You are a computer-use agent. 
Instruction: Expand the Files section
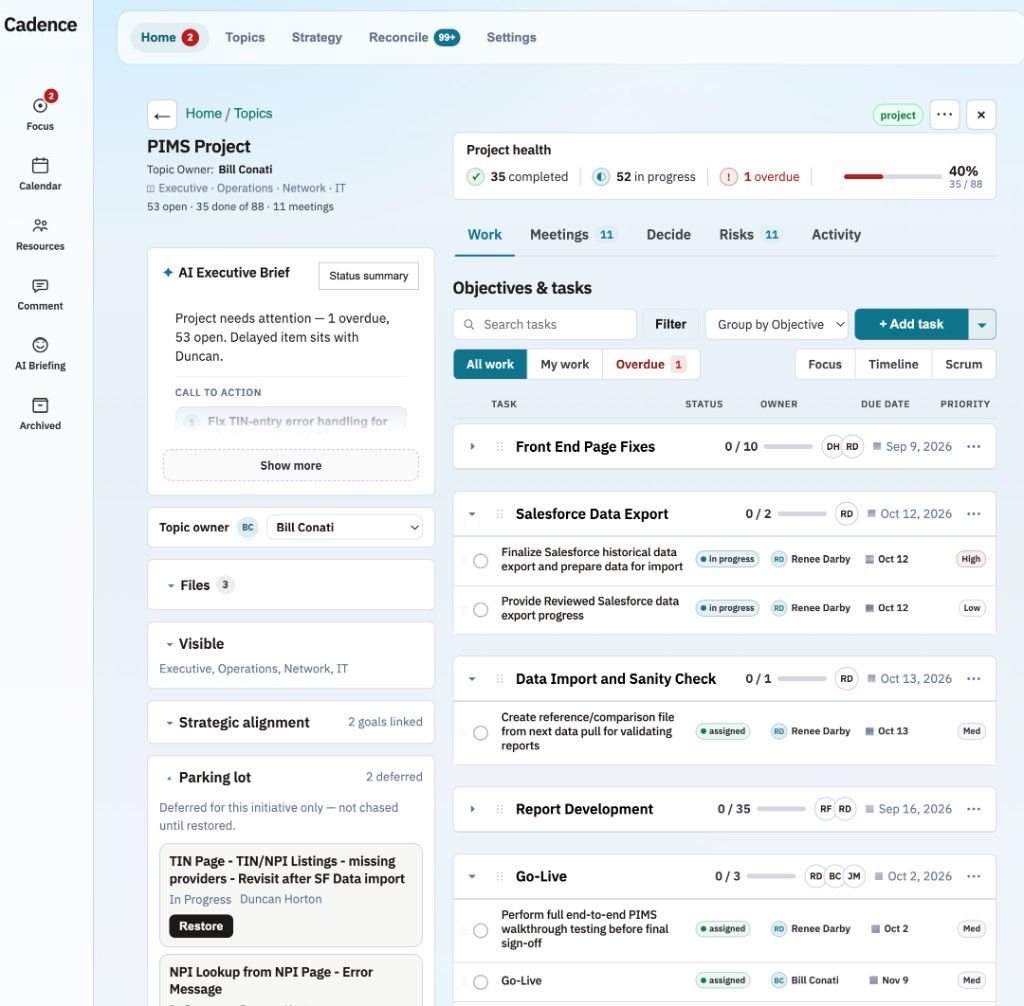click(x=170, y=585)
